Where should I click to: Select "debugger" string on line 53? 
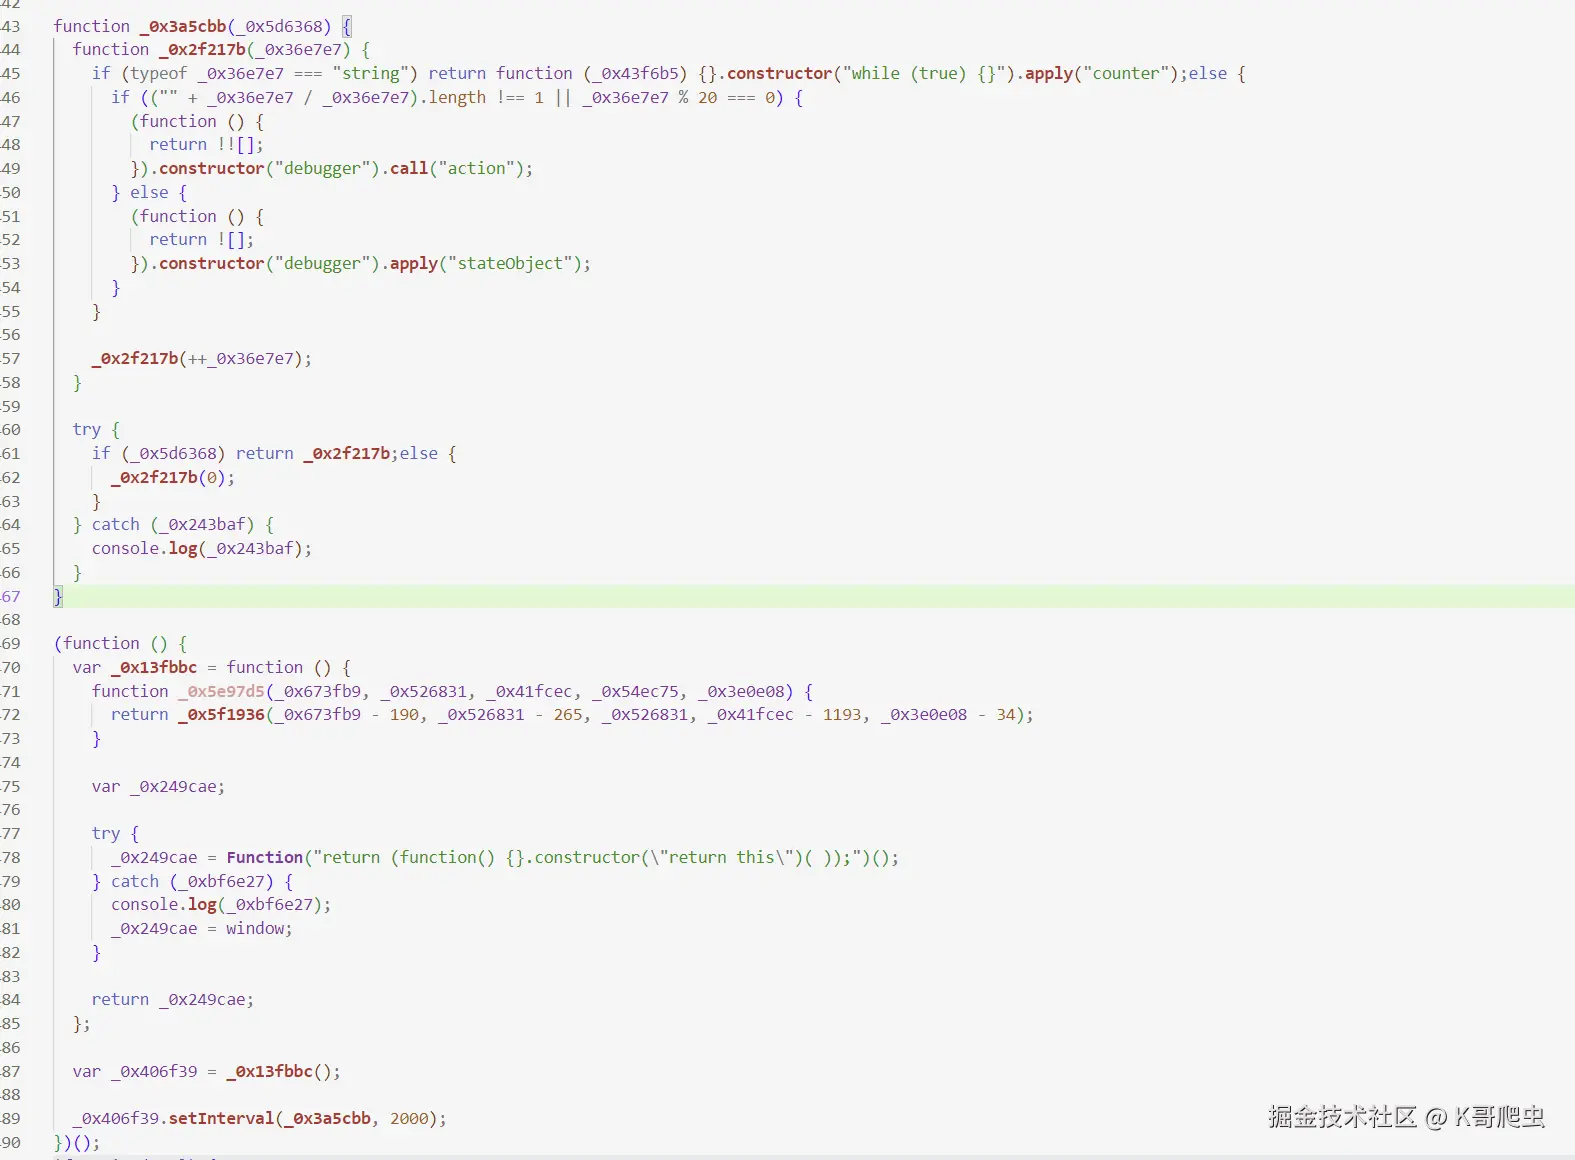pos(322,263)
